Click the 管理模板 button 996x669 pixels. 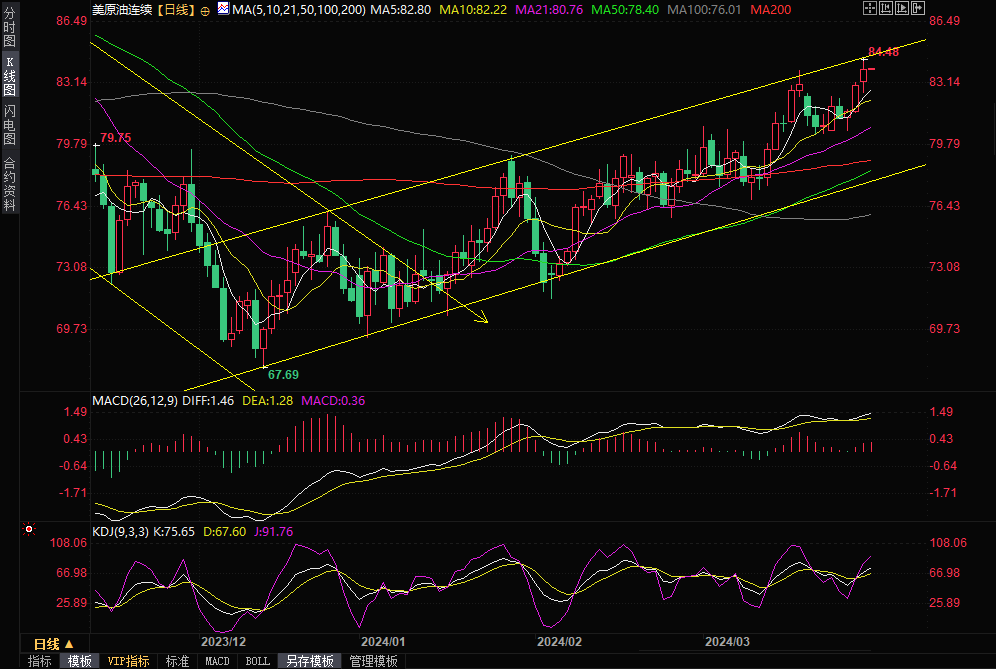[373, 661]
